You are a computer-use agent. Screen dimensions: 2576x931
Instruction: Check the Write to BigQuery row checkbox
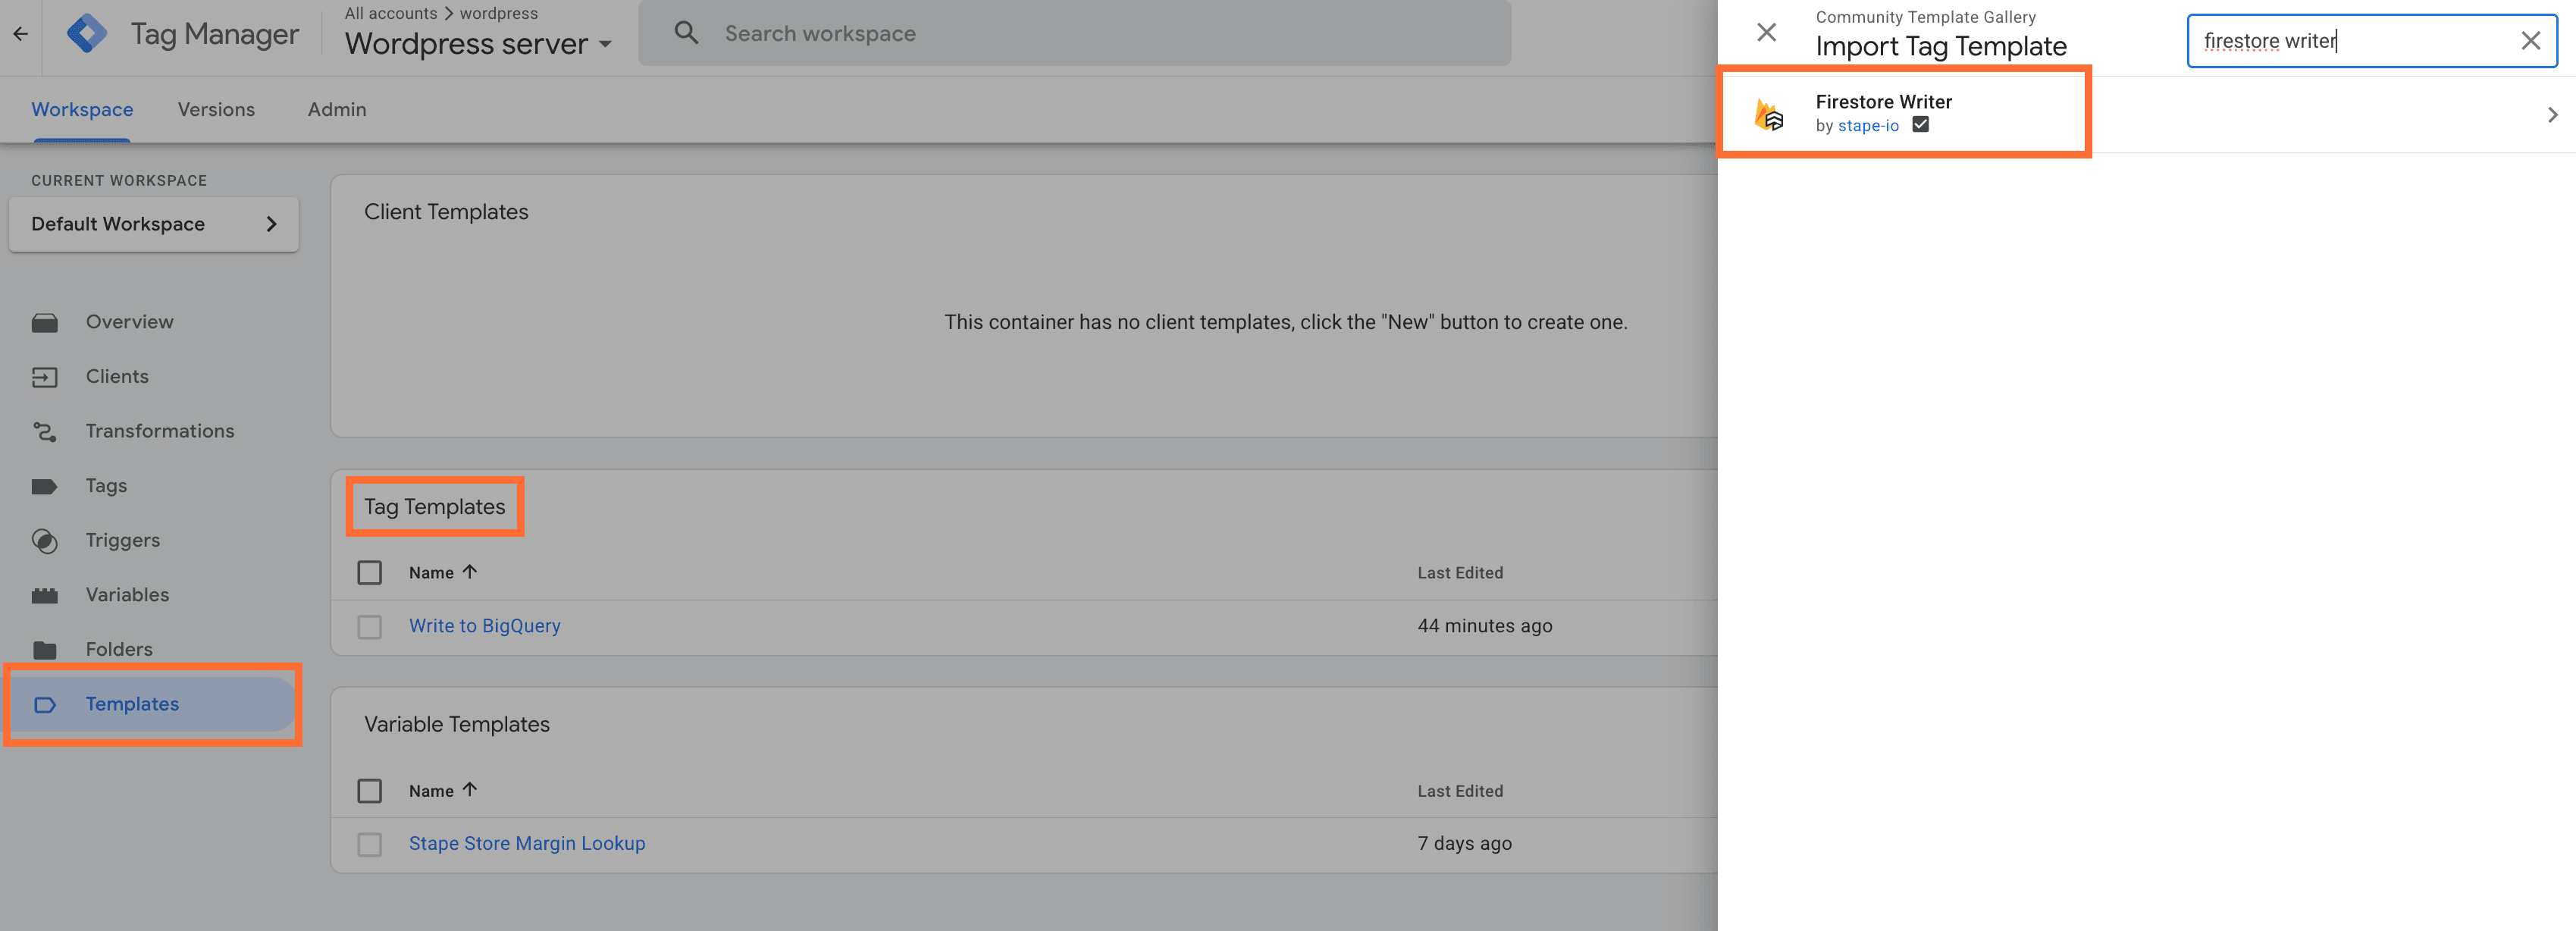tap(370, 627)
